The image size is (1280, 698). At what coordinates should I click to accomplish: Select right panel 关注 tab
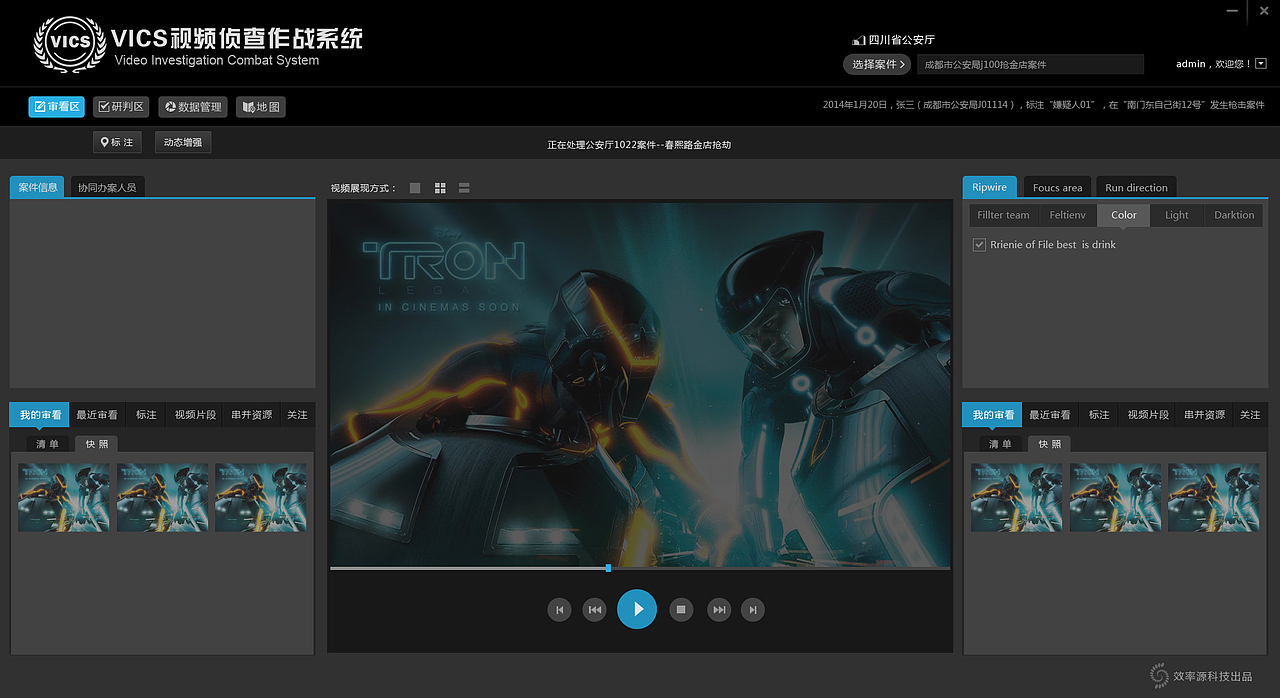(x=1250, y=415)
